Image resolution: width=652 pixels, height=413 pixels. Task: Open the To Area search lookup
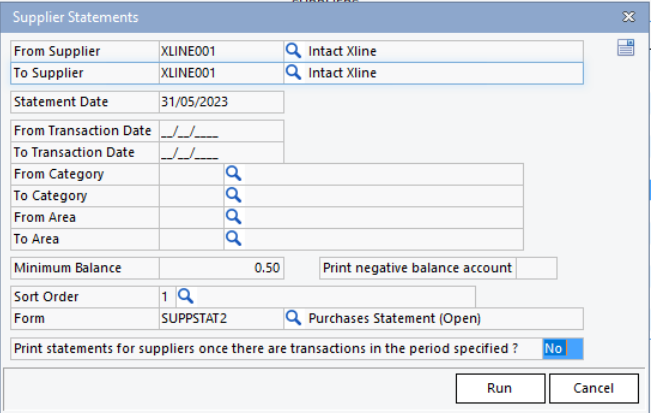click(x=233, y=238)
